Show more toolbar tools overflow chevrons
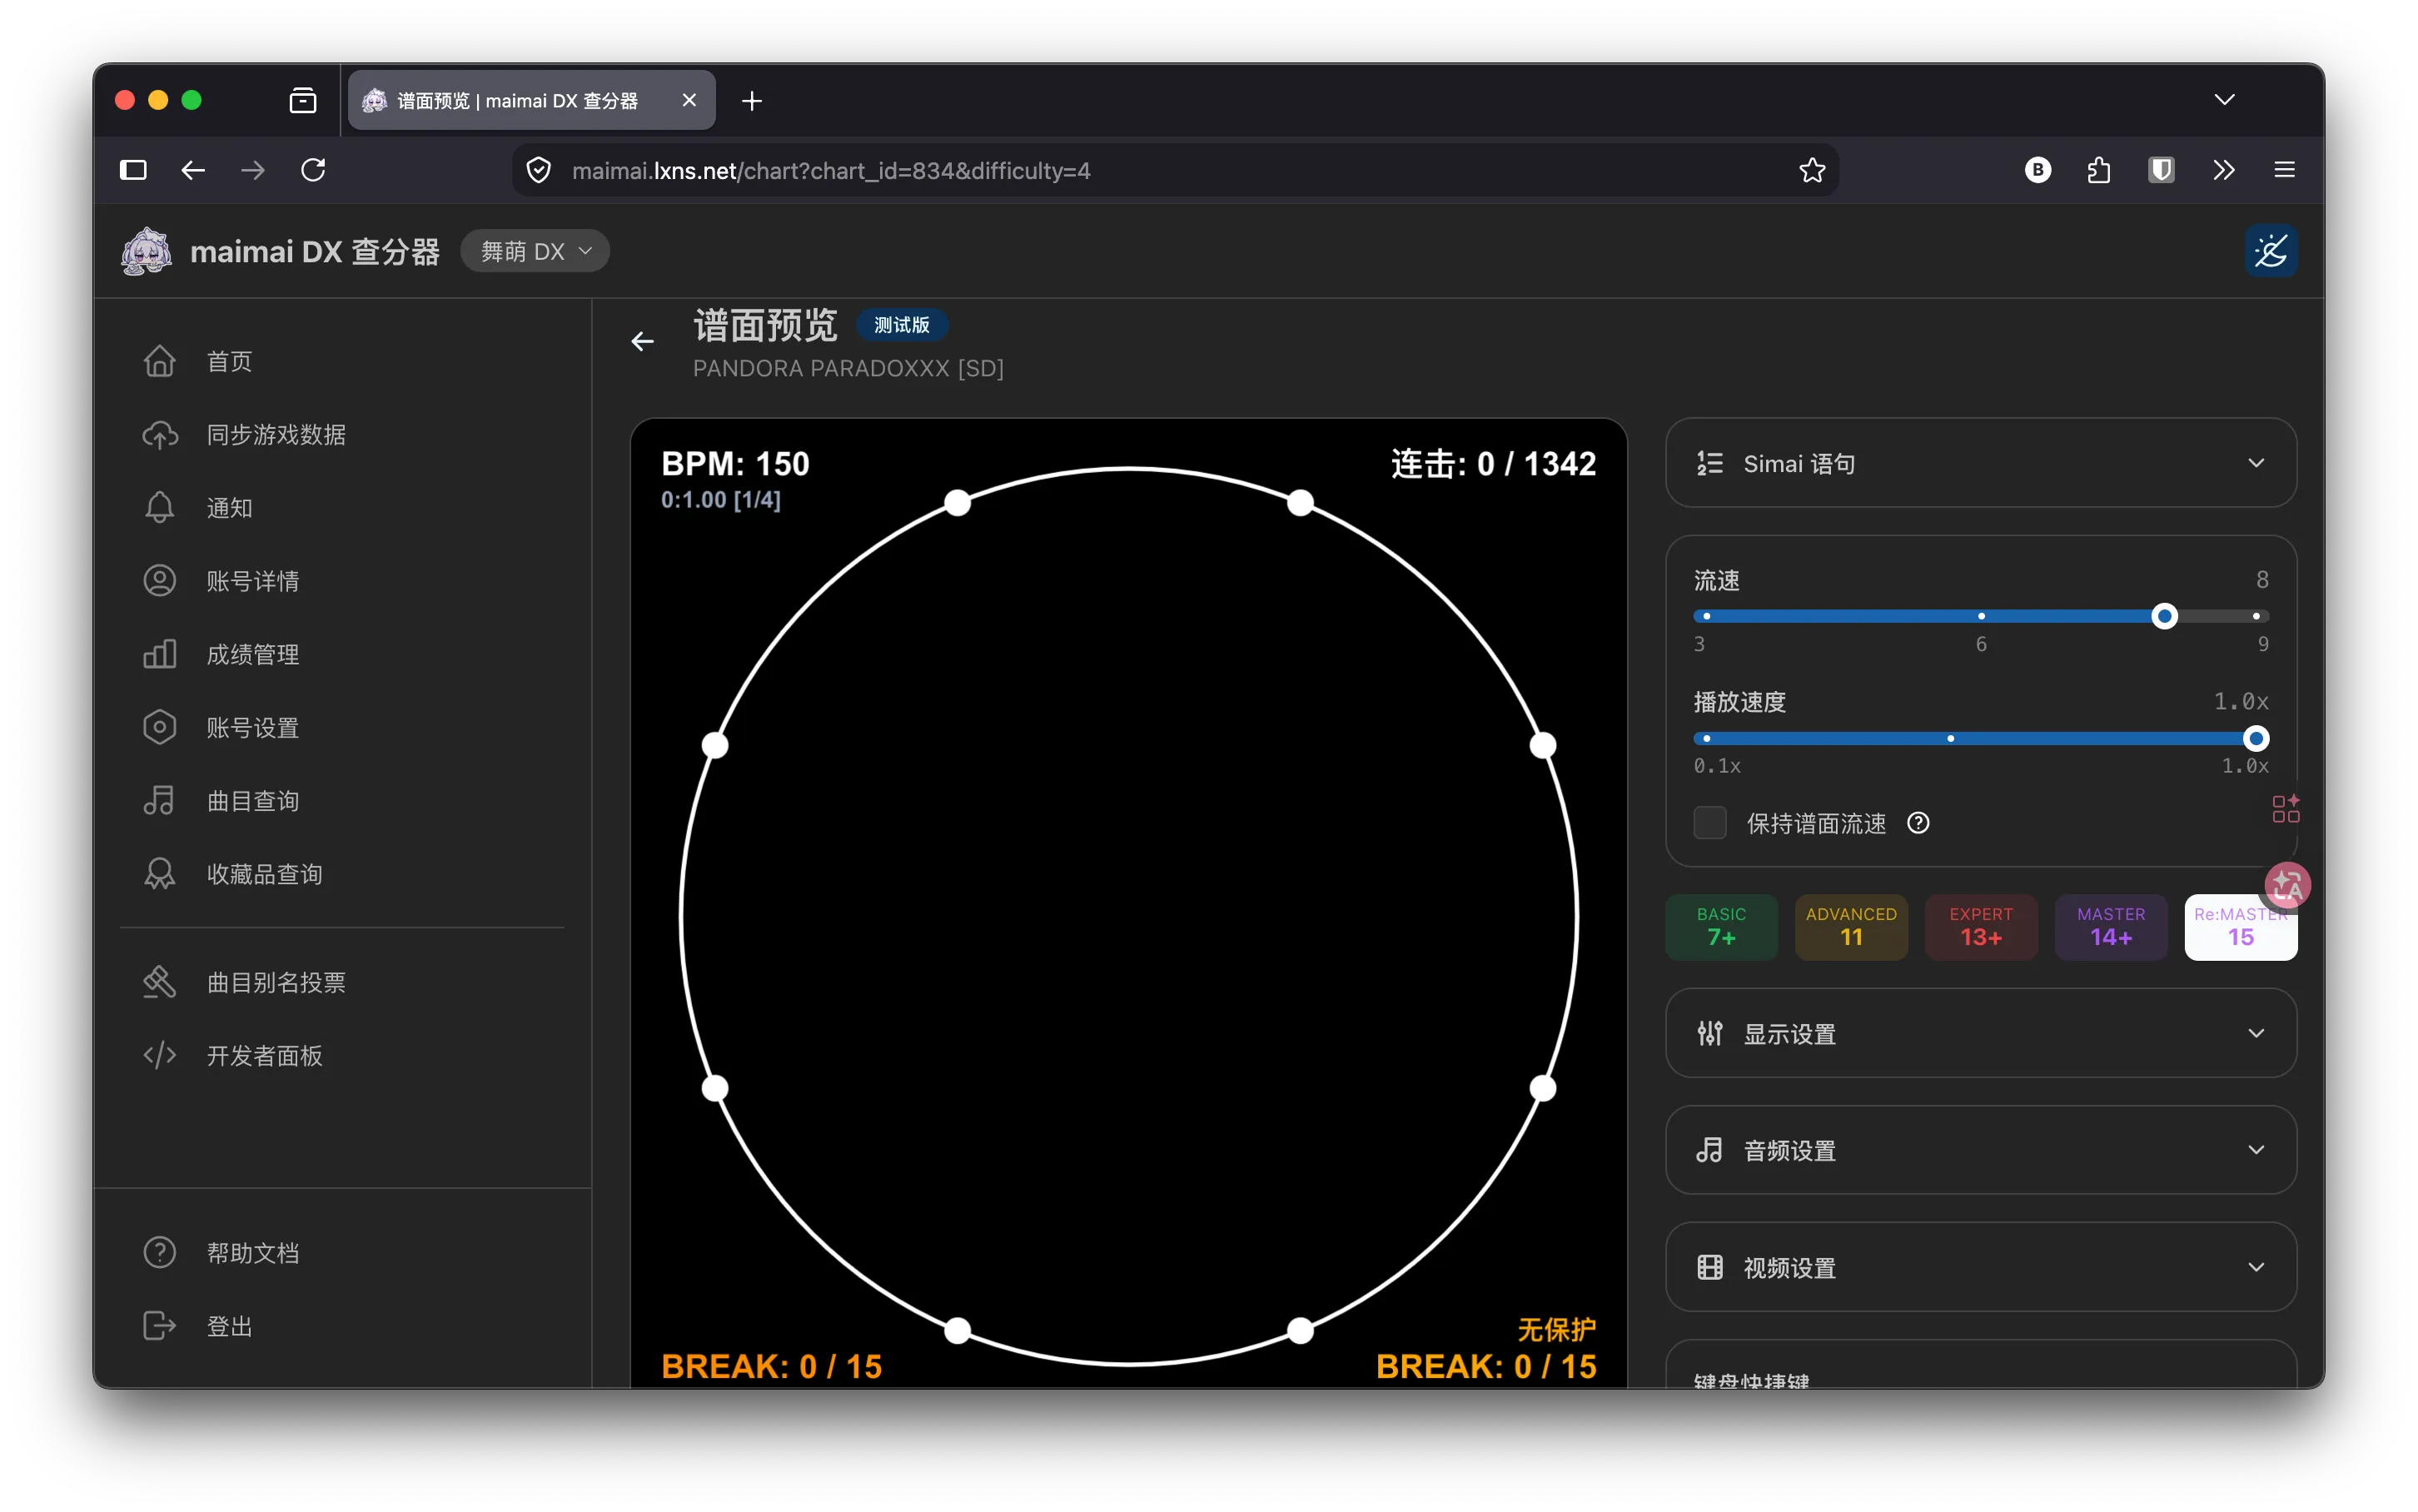This screenshot has height=1512, width=2418. pyautogui.click(x=2223, y=170)
